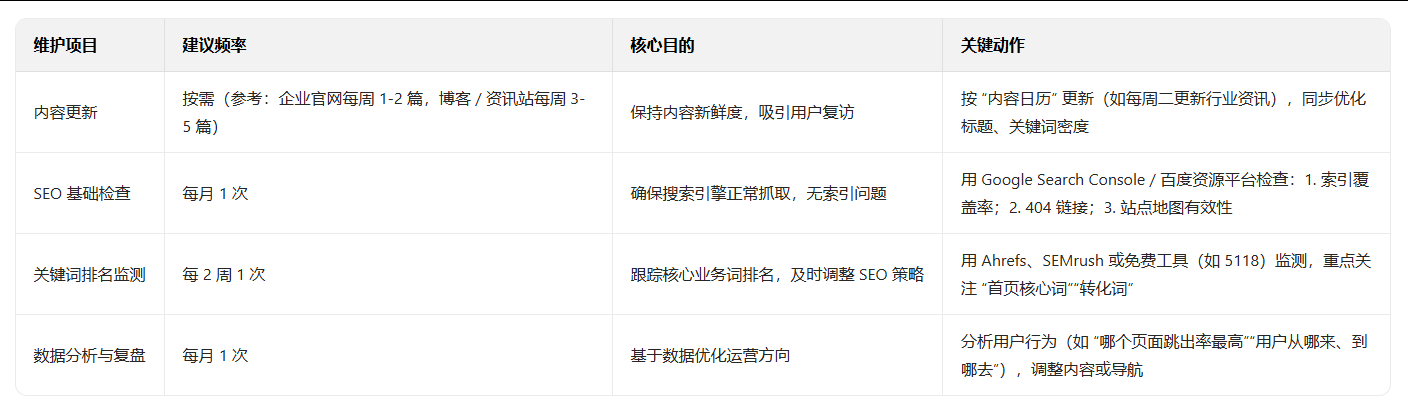Select the 内容更新 row label cell
Screen dimensions: 1408x405
tap(66, 113)
